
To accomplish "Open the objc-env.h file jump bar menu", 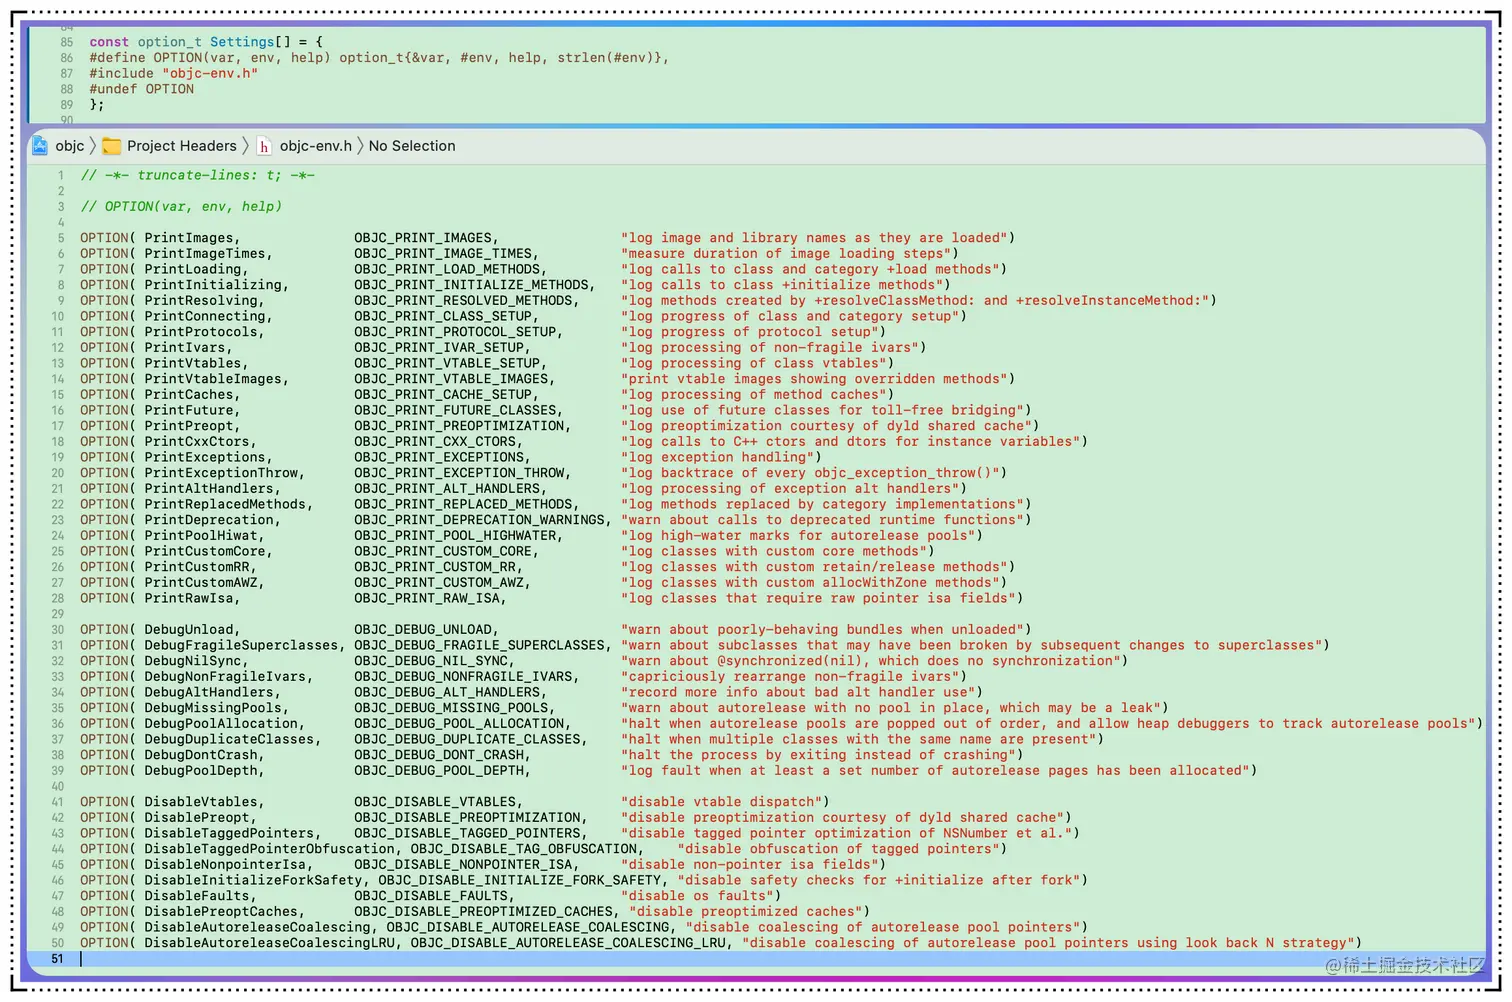I will pos(316,146).
